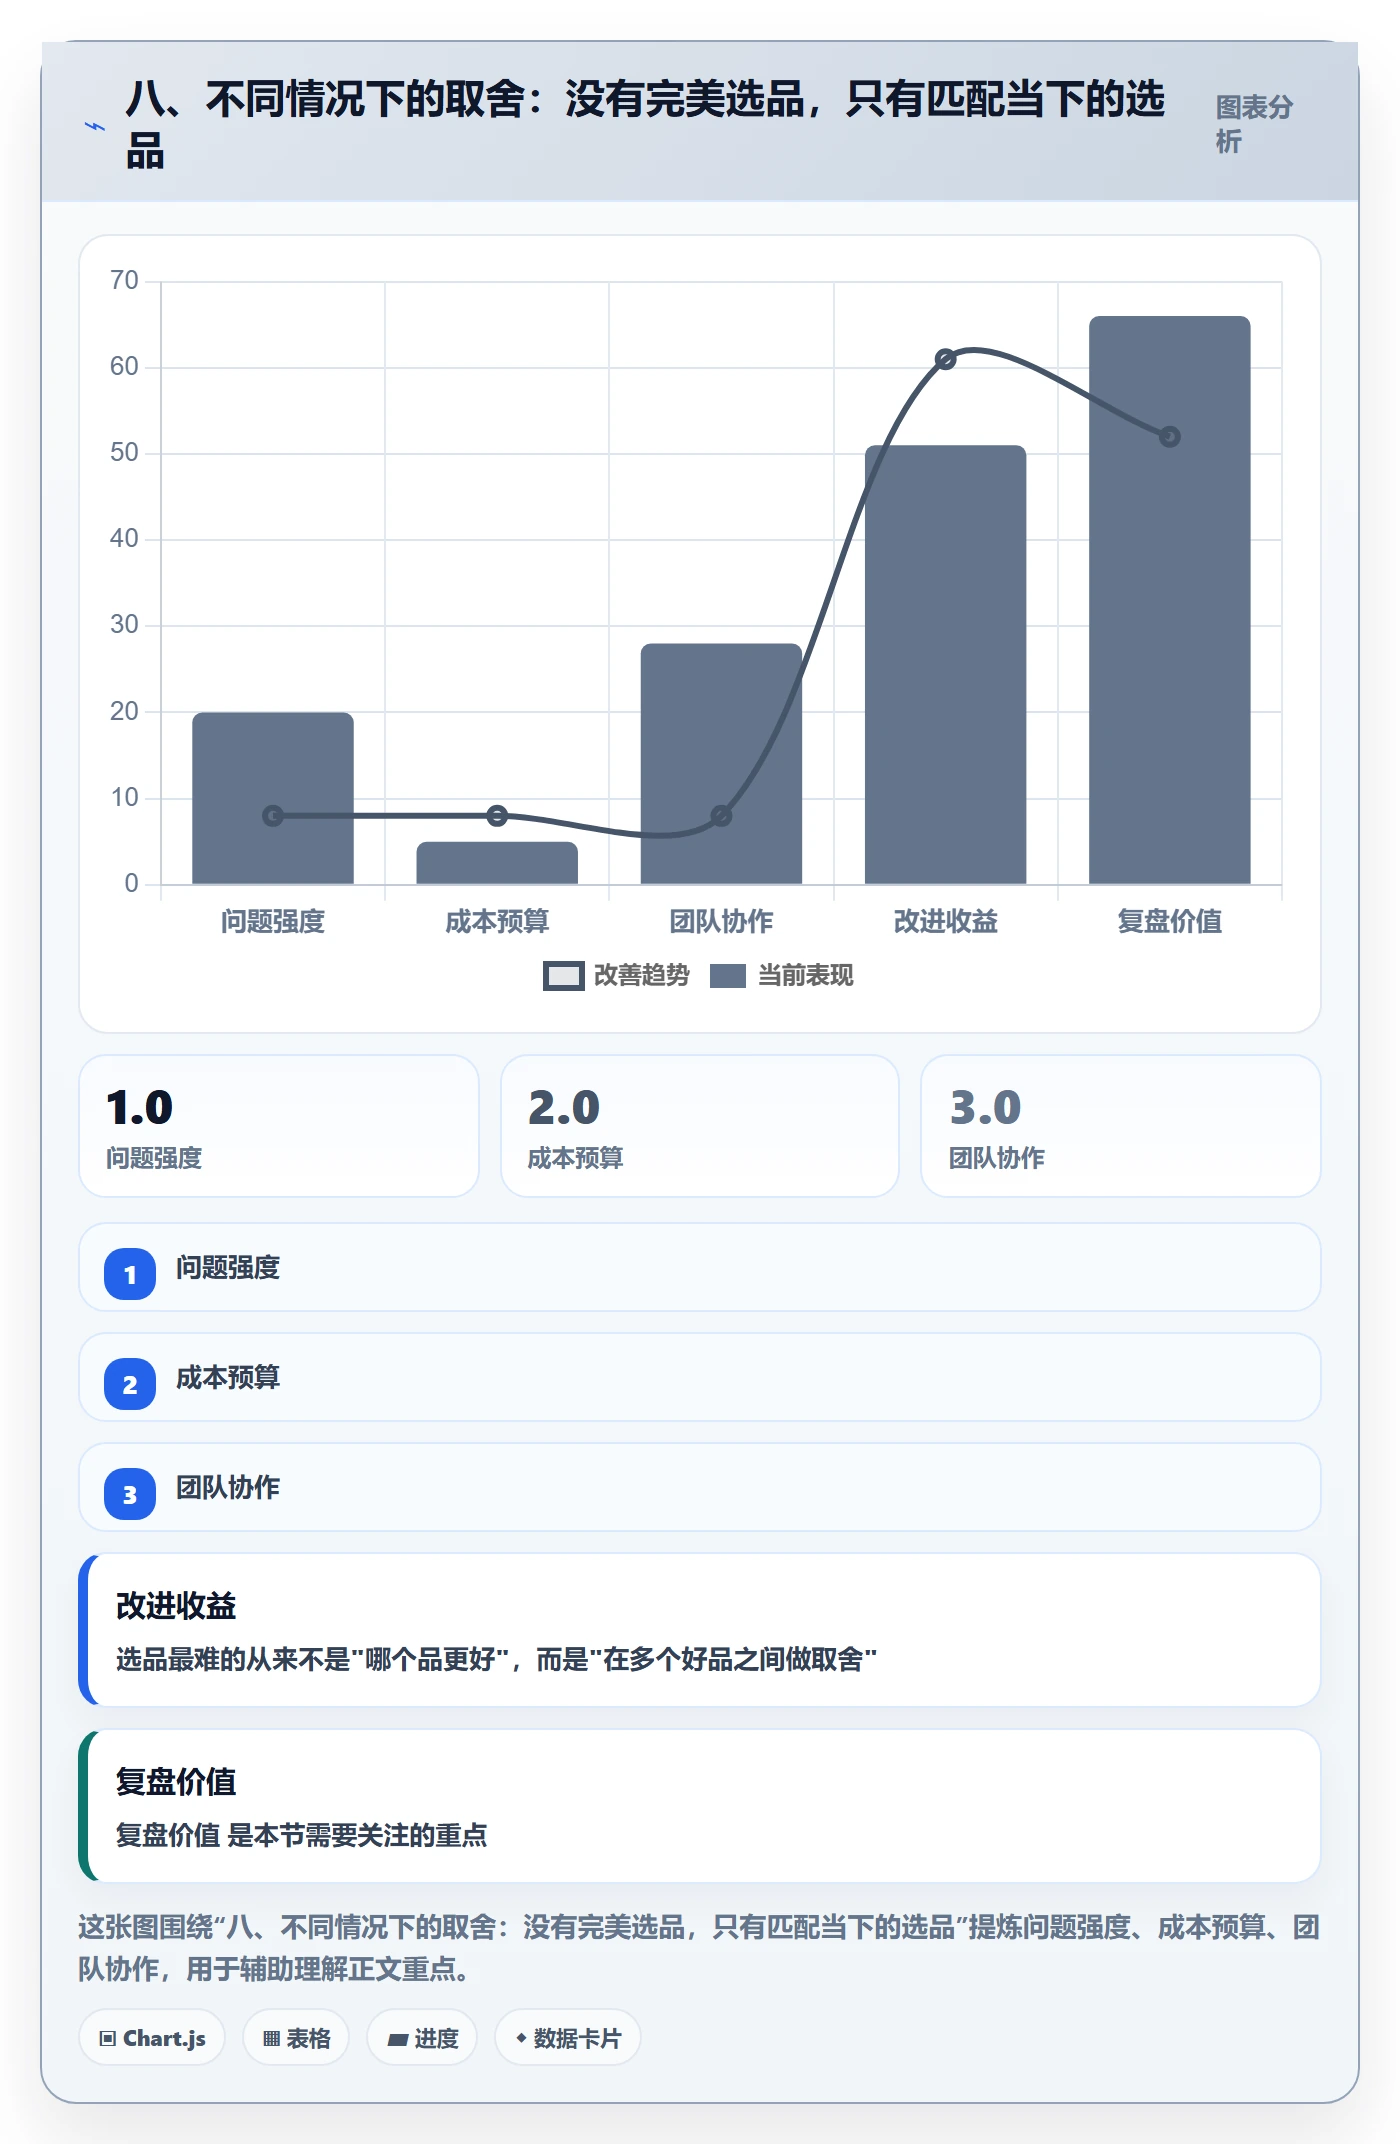The image size is (1400, 2144).
Task: Click the 复盘价值 x-axis label
Action: point(1170,921)
